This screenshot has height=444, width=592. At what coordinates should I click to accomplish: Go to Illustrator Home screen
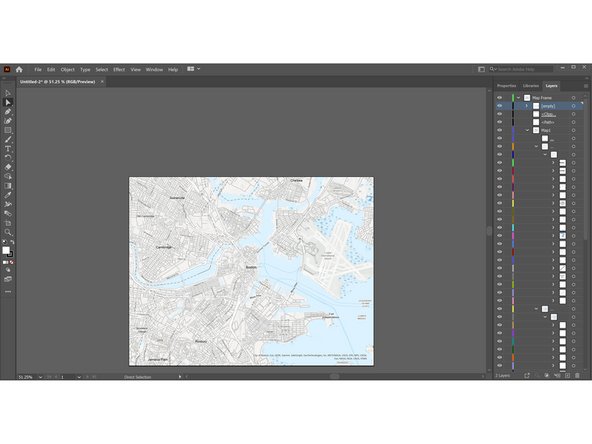tap(19, 69)
